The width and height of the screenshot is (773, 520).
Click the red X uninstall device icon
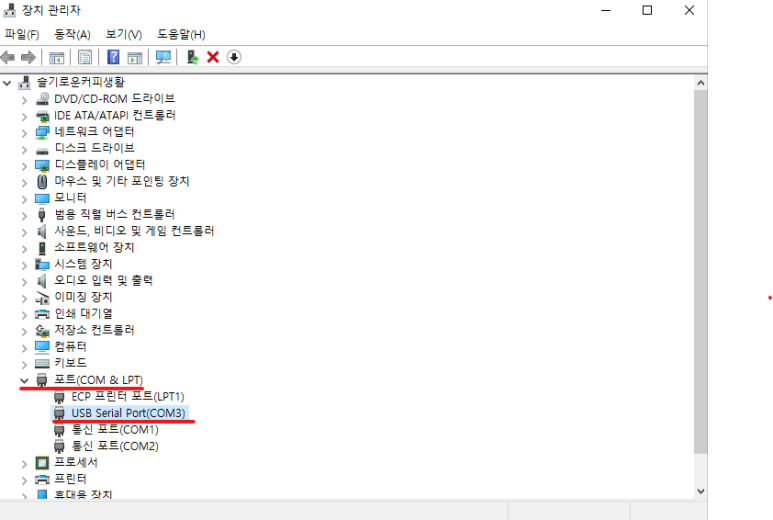tap(213, 57)
